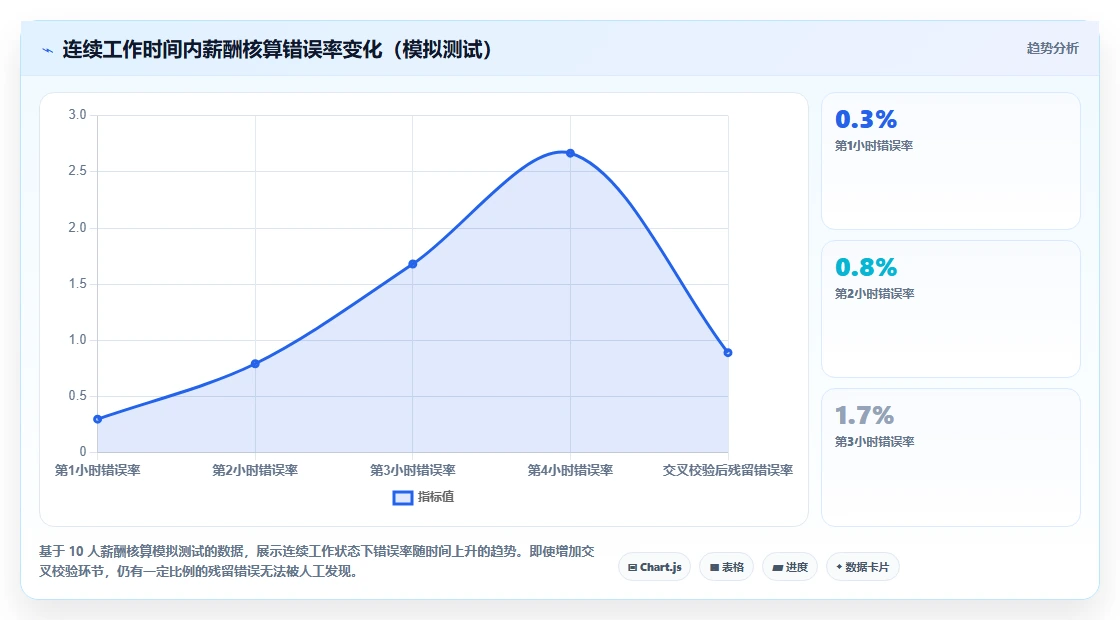Click the x-axis label 交叉校验后残留错误率
This screenshot has width=1120, height=620.
point(728,470)
